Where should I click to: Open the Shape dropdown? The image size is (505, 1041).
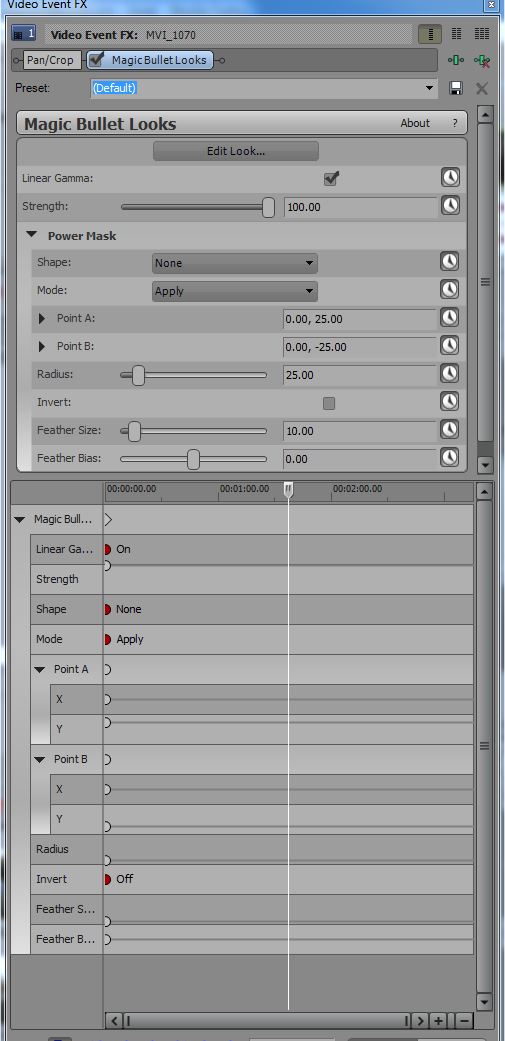coord(235,263)
